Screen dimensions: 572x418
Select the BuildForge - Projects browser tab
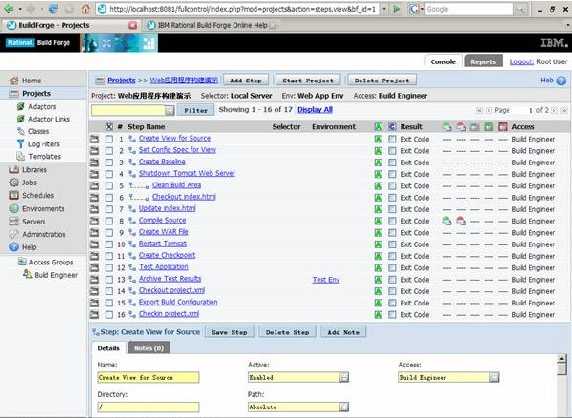[70, 25]
